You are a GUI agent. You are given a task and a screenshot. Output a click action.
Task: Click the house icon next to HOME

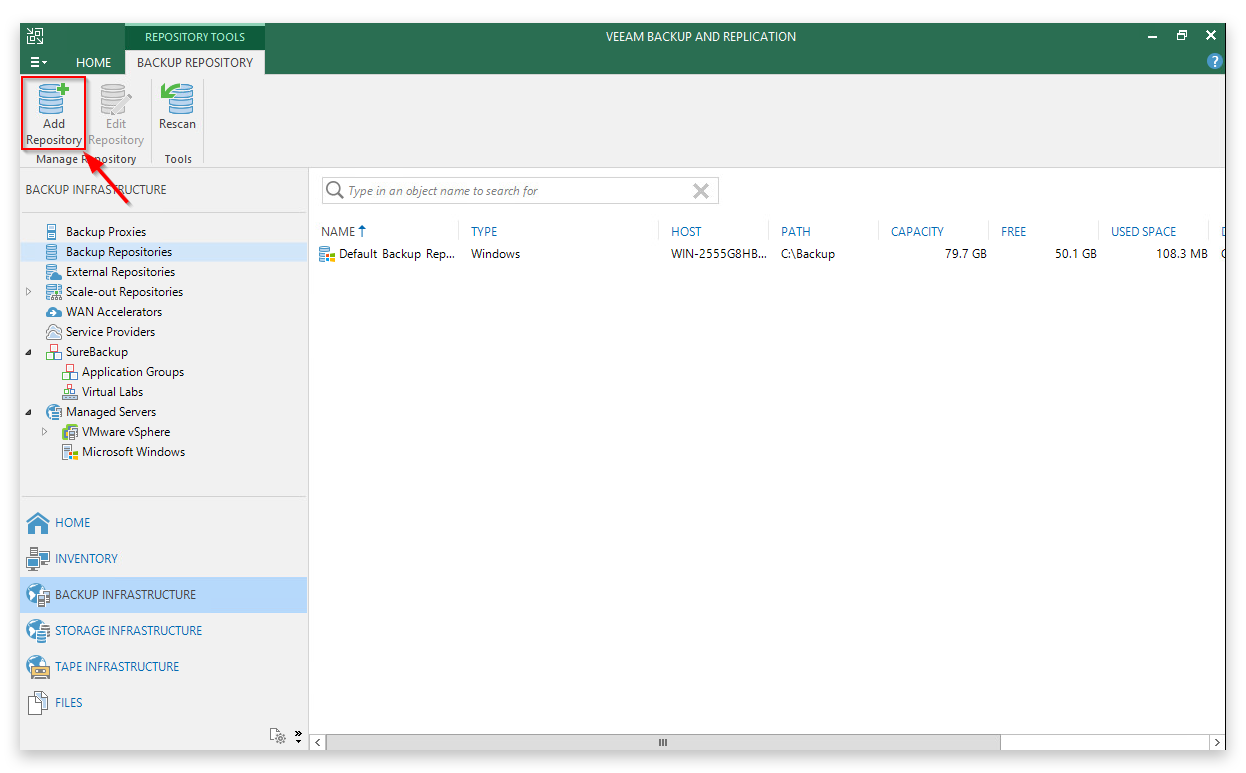click(38, 523)
